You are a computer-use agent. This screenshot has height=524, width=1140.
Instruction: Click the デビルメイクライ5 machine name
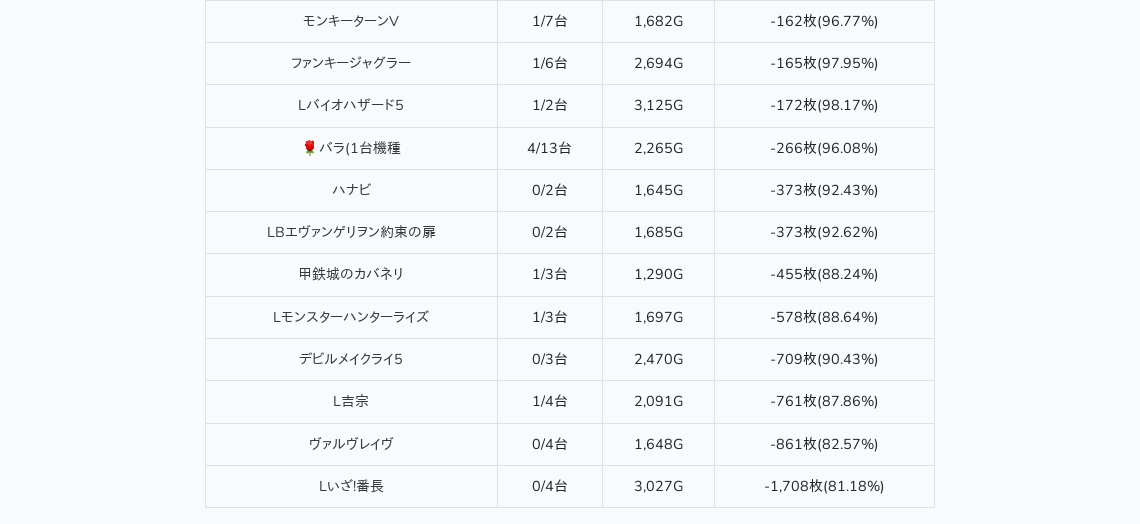tap(351, 359)
